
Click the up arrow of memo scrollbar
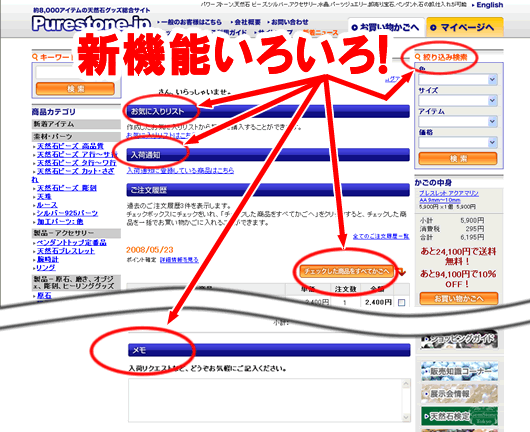tap(406, 384)
